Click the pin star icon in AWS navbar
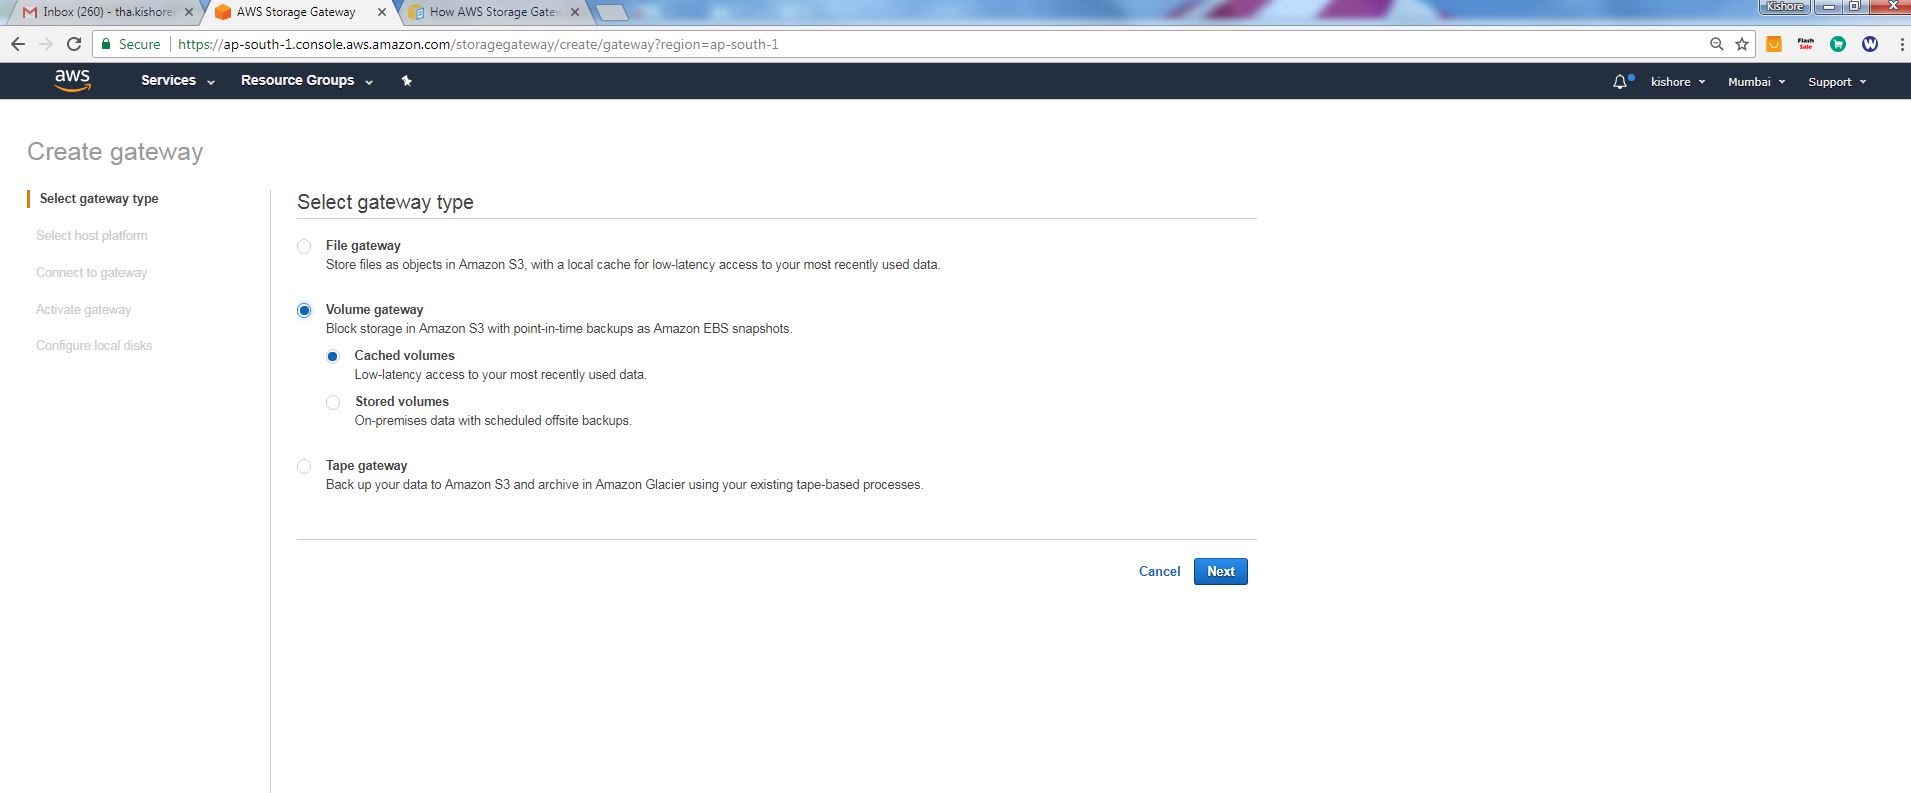The image size is (1911, 793). (406, 81)
